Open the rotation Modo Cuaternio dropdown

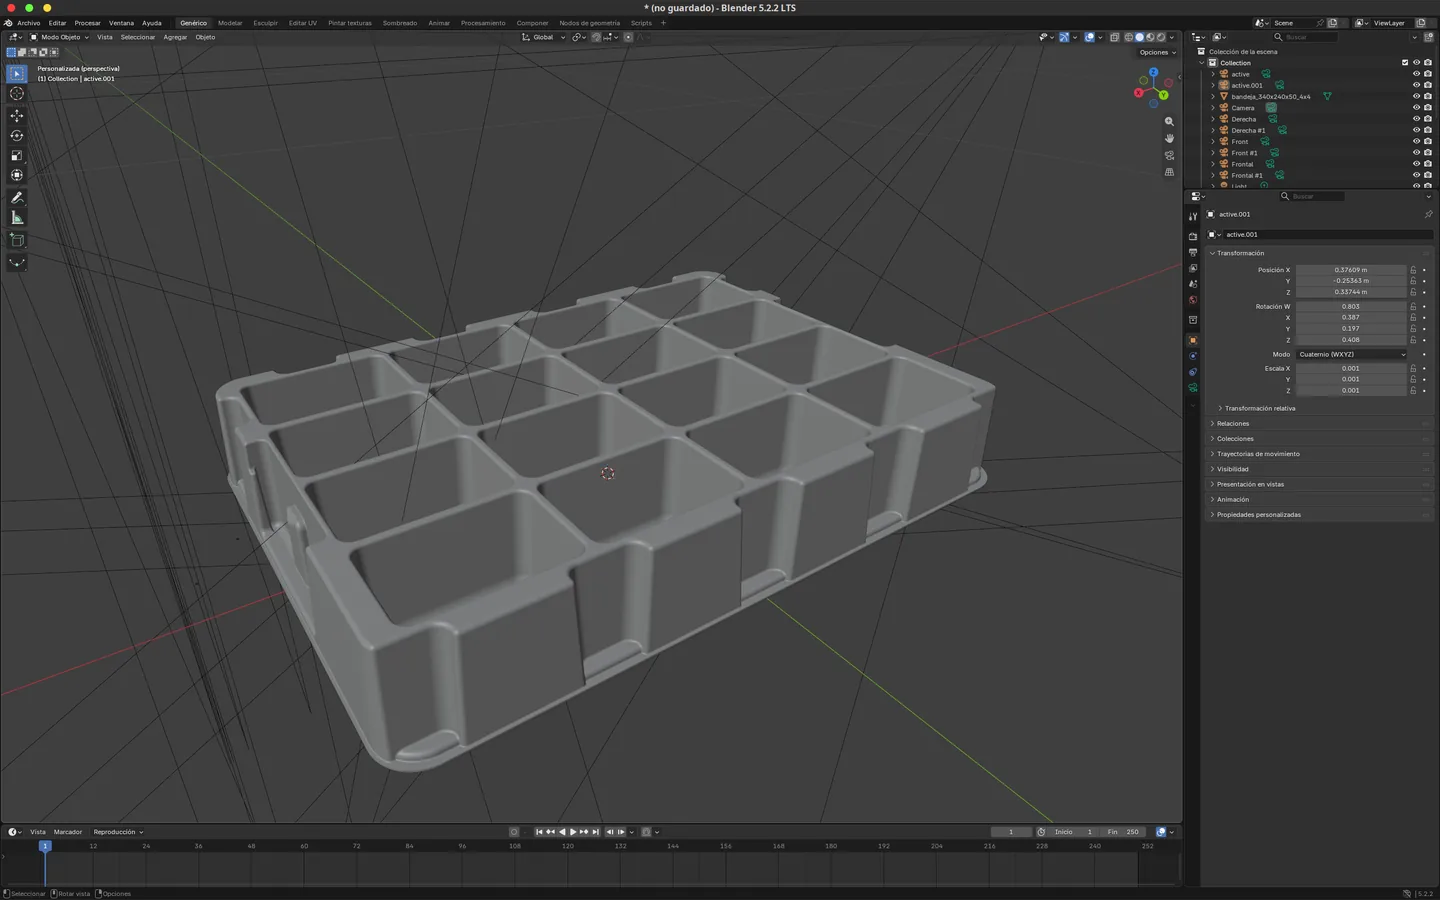pyautogui.click(x=1352, y=354)
